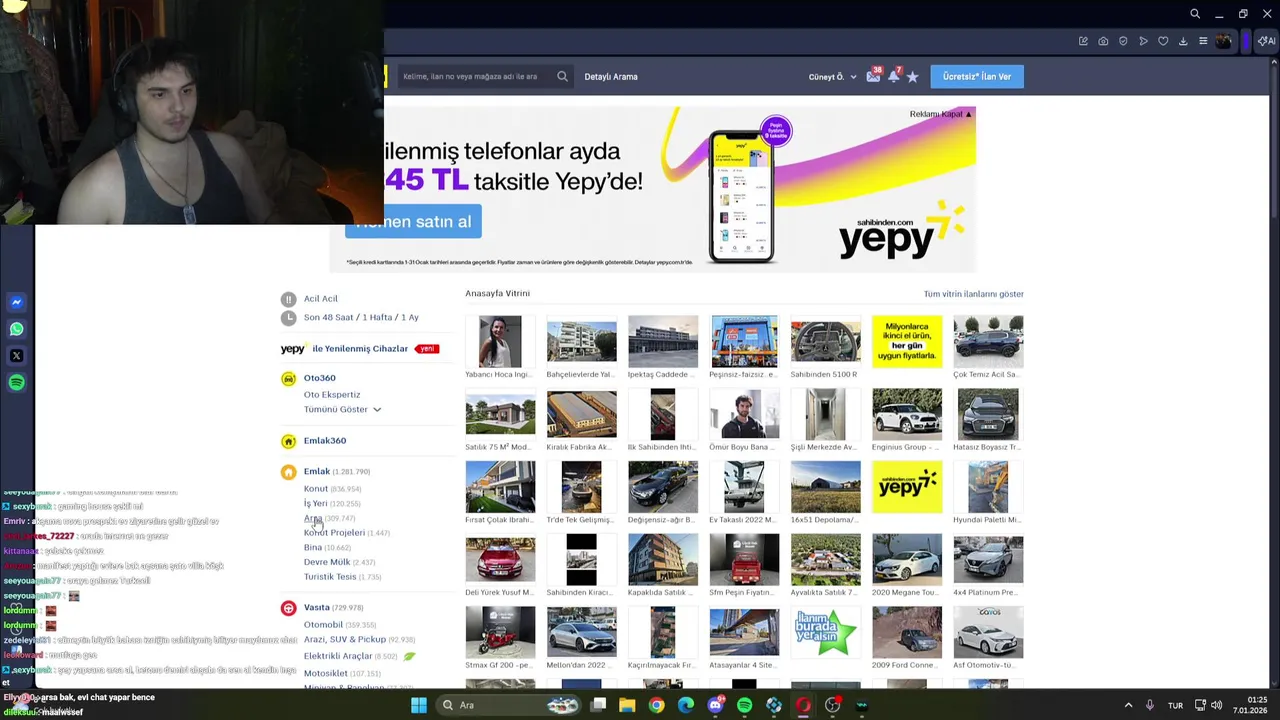Open Spotify in the Opera sidebar
The height and width of the screenshot is (720, 1280).
(16, 383)
